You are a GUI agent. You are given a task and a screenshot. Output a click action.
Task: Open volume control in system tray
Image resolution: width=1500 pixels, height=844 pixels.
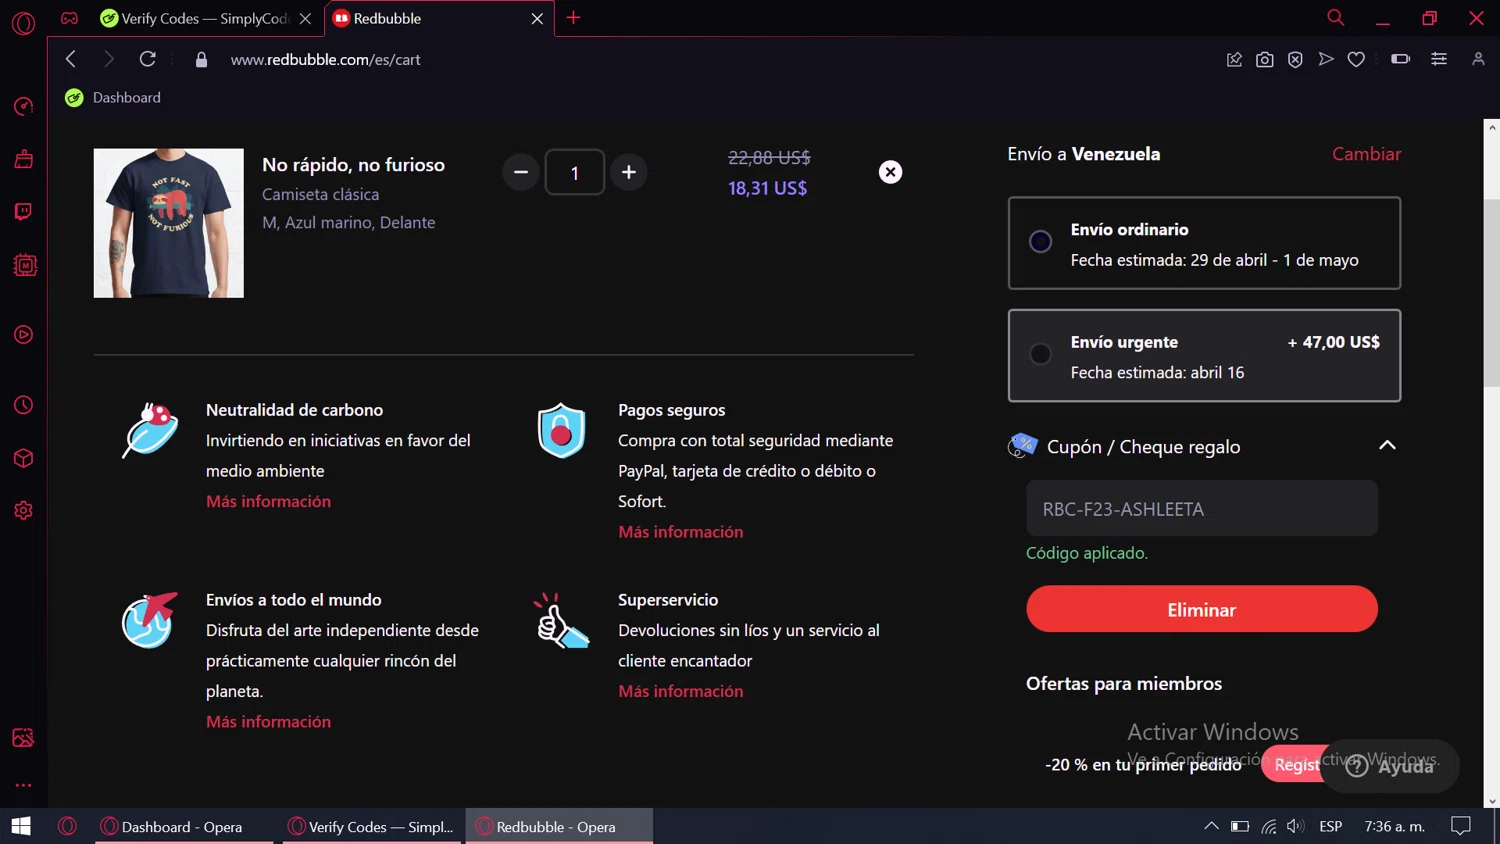pyautogui.click(x=1296, y=826)
